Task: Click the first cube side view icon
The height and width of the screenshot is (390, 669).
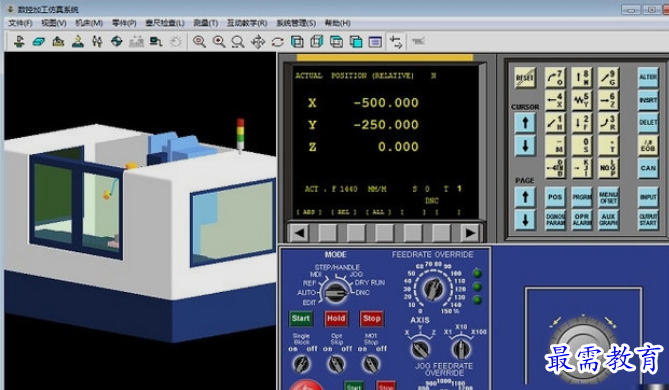Action: 297,41
